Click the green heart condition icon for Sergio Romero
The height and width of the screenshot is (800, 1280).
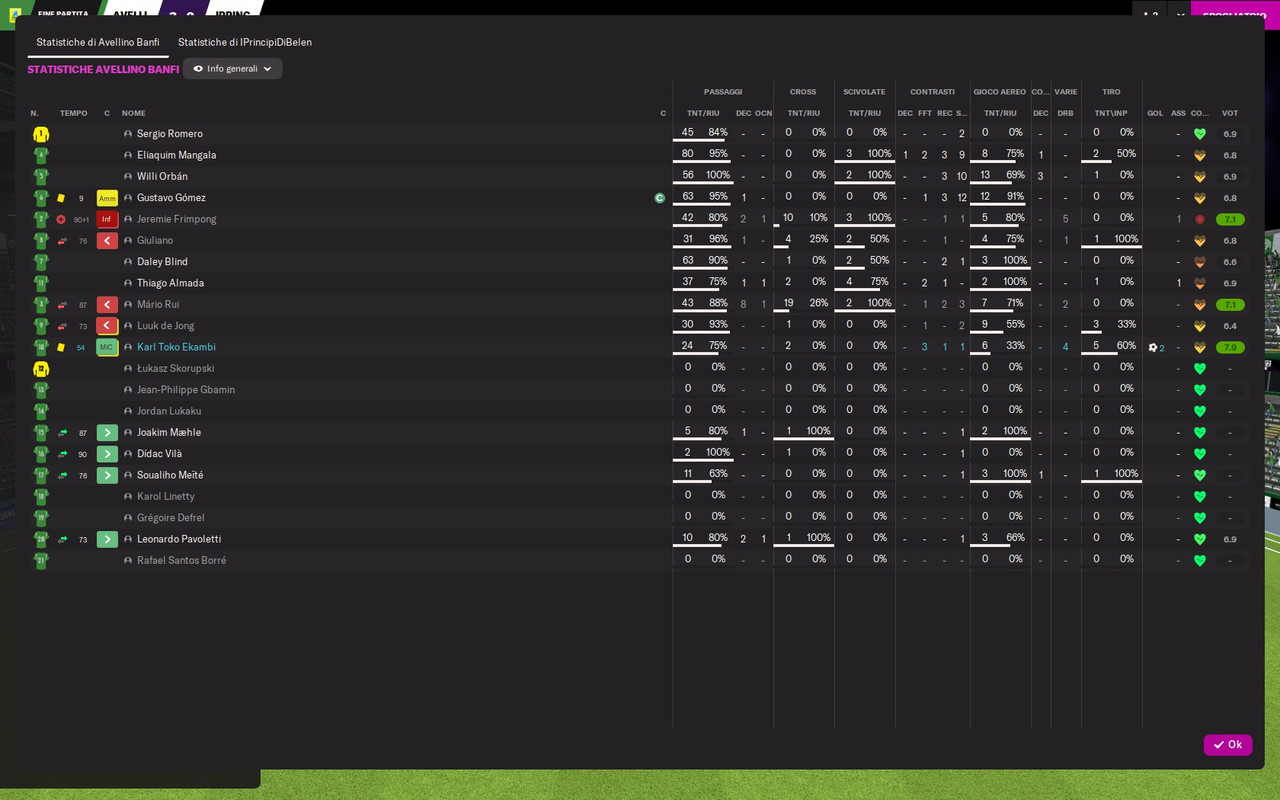[x=1200, y=134]
